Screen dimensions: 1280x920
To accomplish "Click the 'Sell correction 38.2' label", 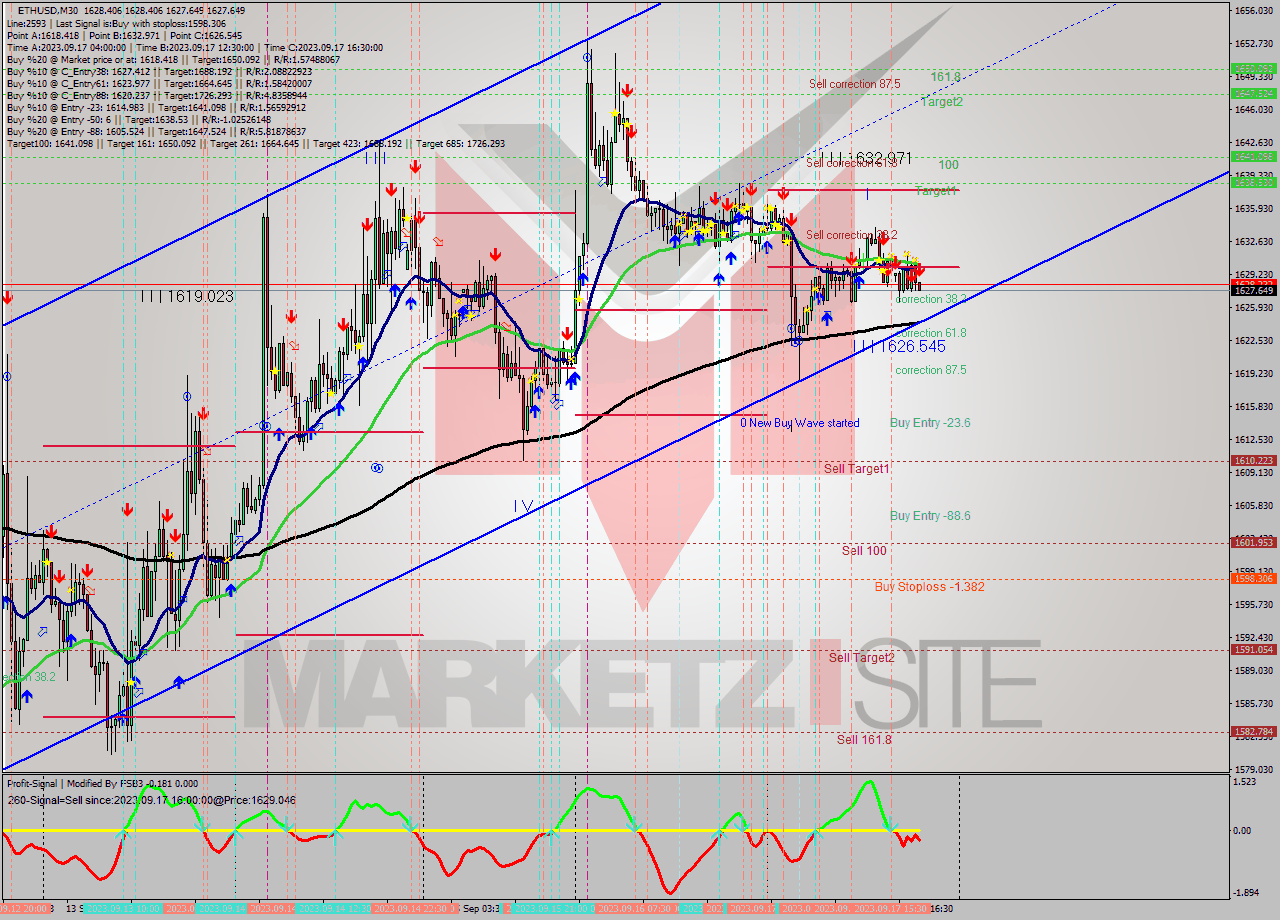I will (x=851, y=235).
